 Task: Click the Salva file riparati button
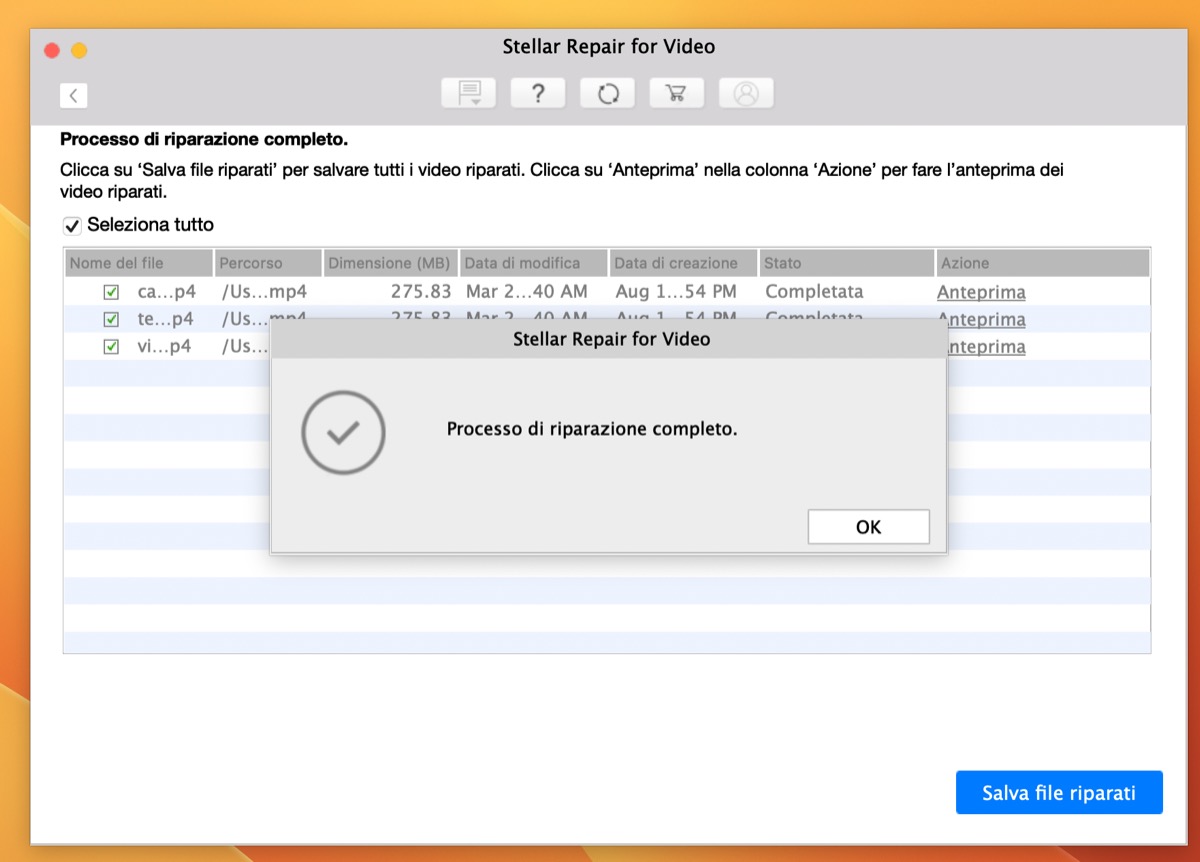pyautogui.click(x=1059, y=792)
